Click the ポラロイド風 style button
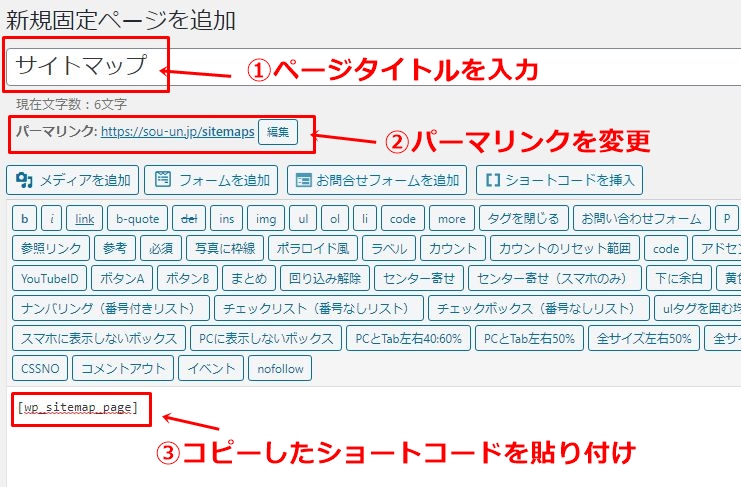The image size is (741, 487). click(313, 248)
